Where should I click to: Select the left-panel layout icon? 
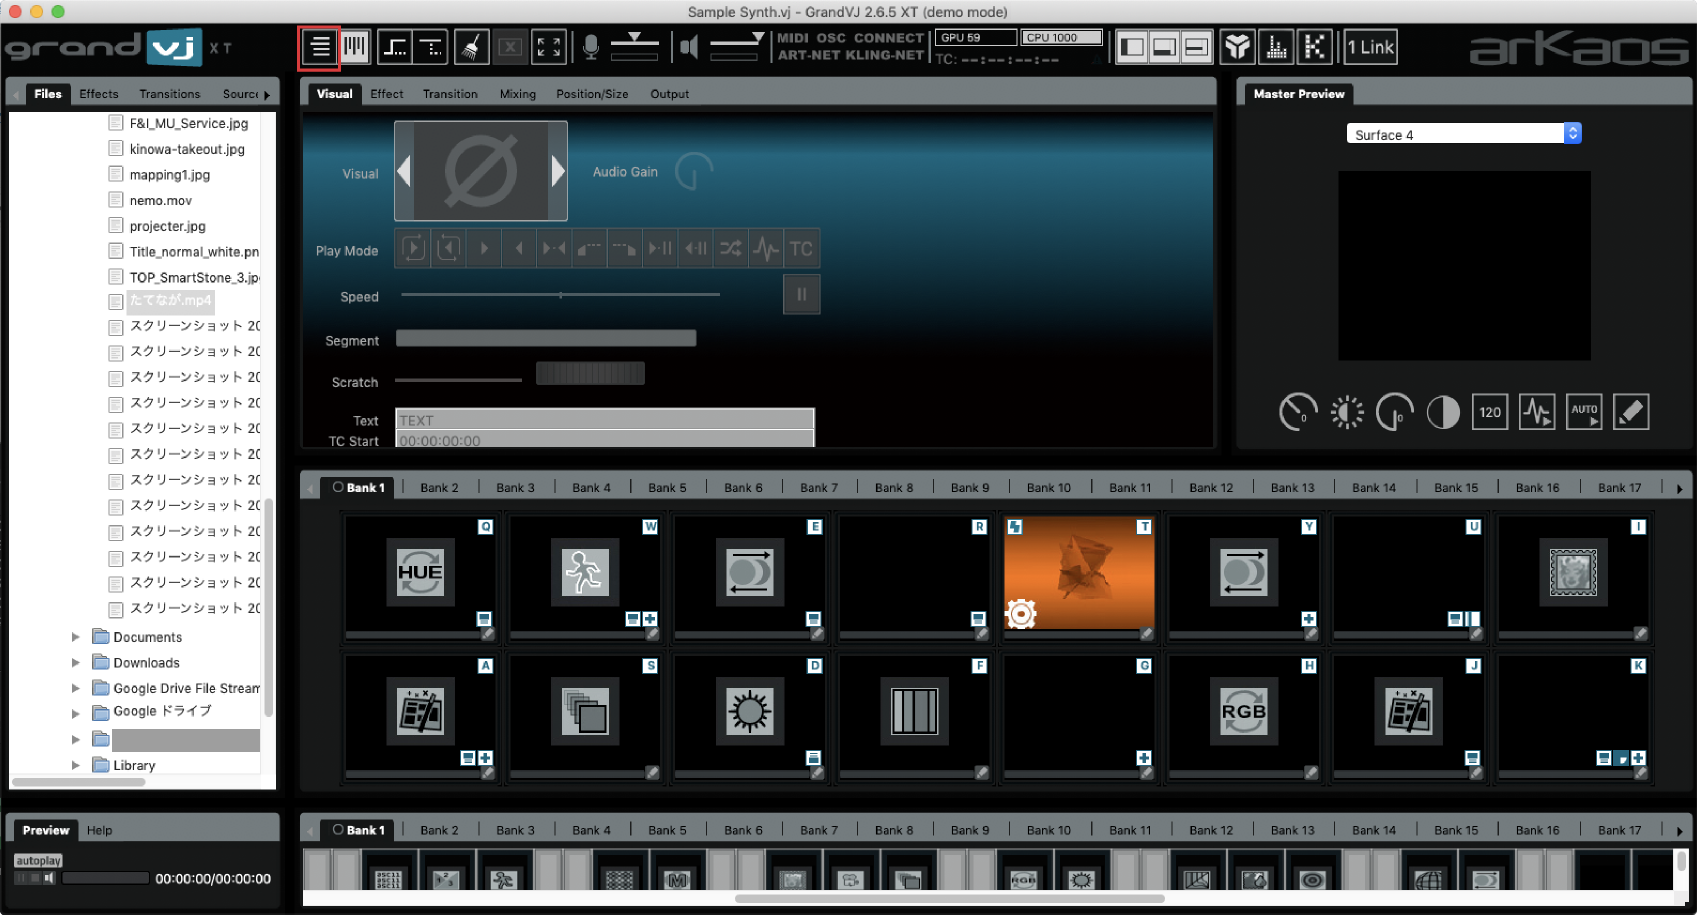[1132, 47]
